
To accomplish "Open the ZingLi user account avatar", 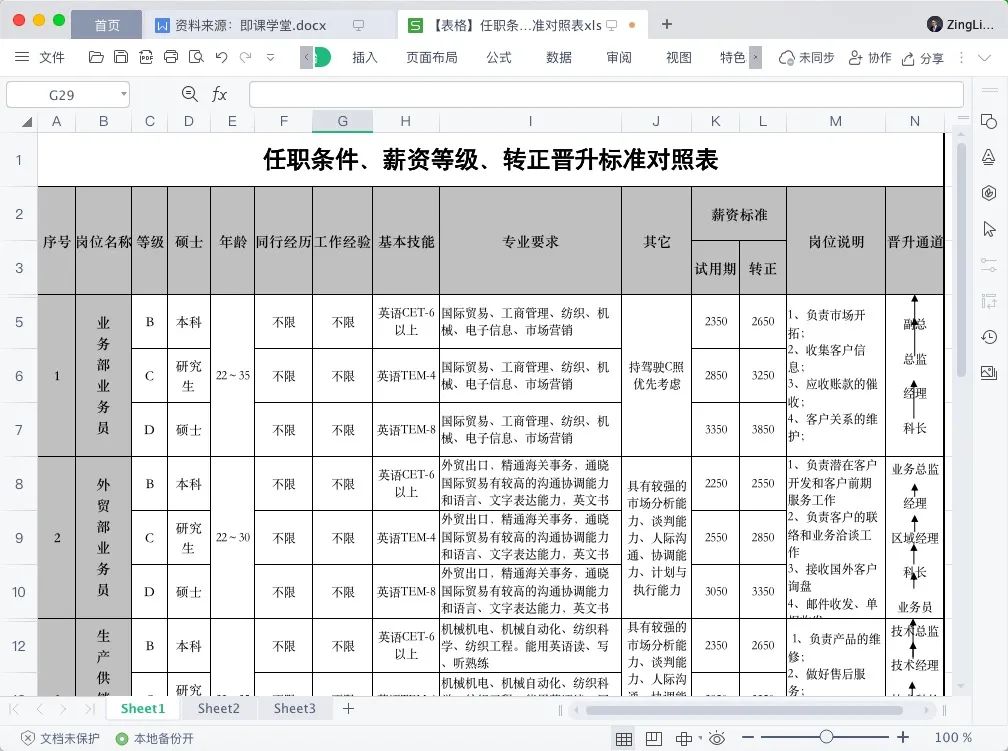I will [x=935, y=24].
